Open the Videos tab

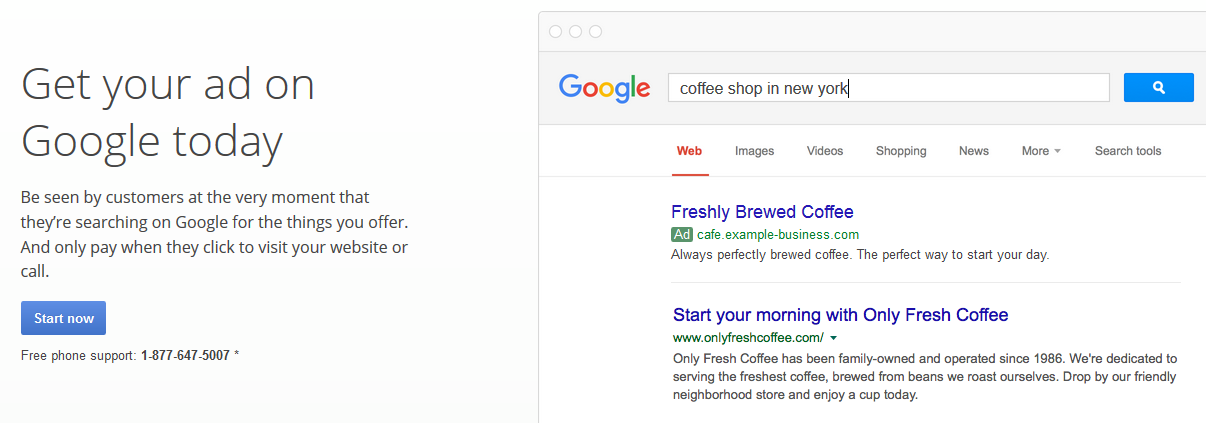(825, 151)
